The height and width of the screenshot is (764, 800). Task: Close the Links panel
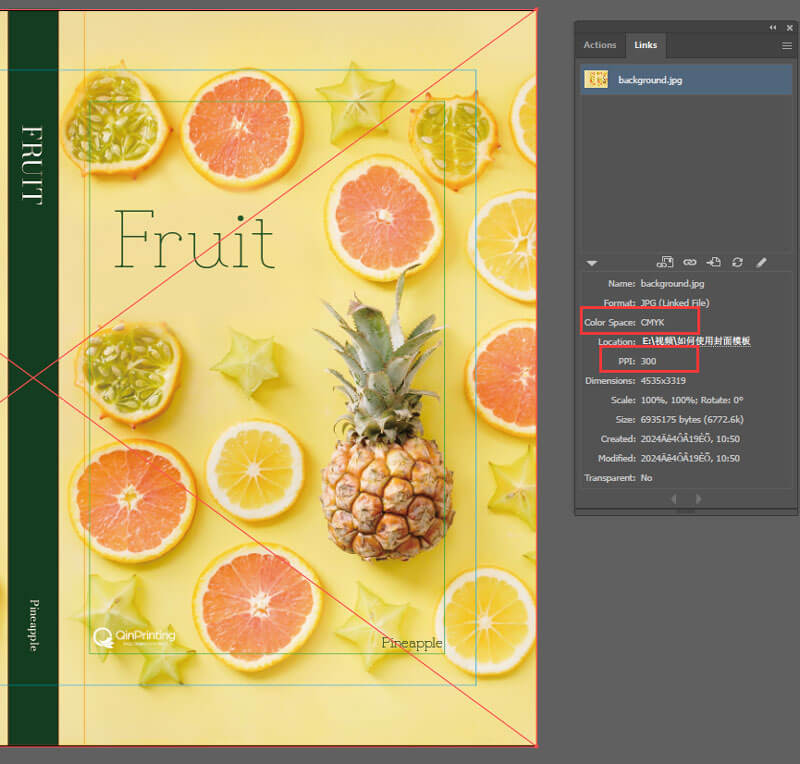[789, 28]
